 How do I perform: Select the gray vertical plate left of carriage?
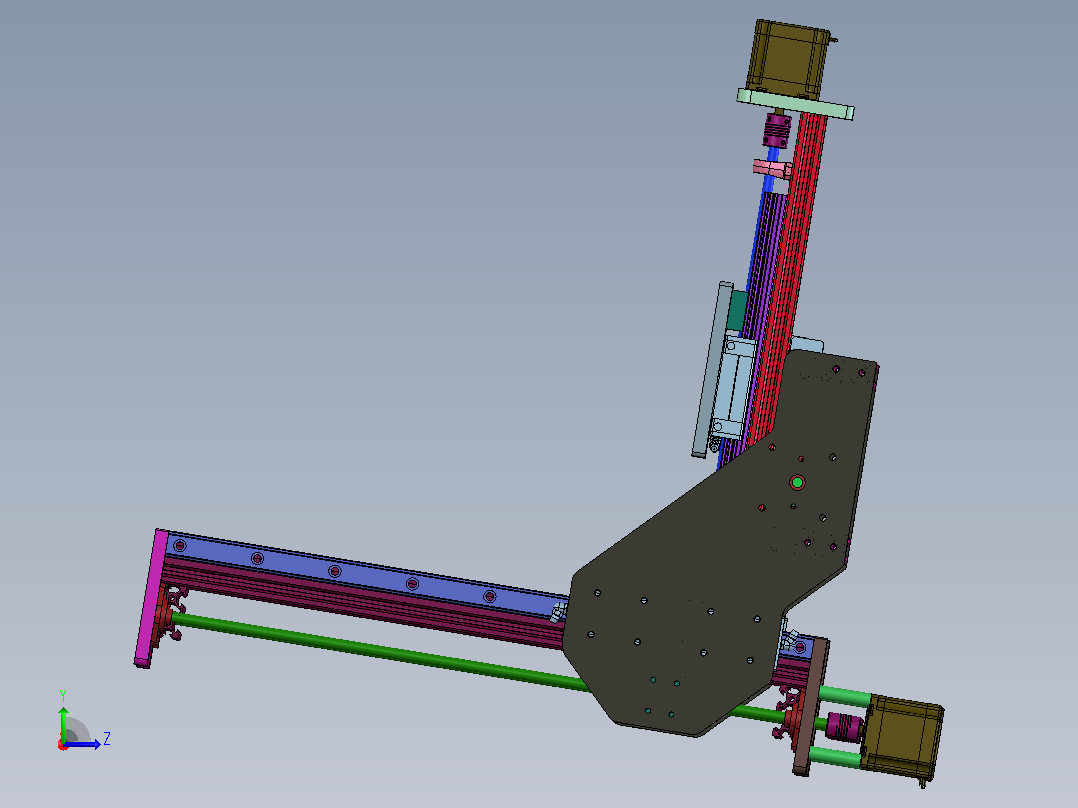tap(711, 369)
